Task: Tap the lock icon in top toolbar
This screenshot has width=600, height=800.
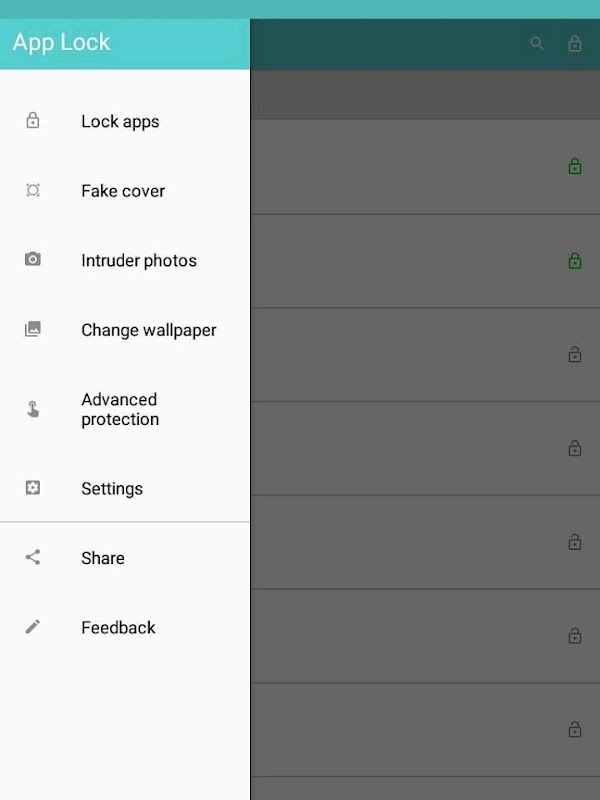Action: click(574, 44)
